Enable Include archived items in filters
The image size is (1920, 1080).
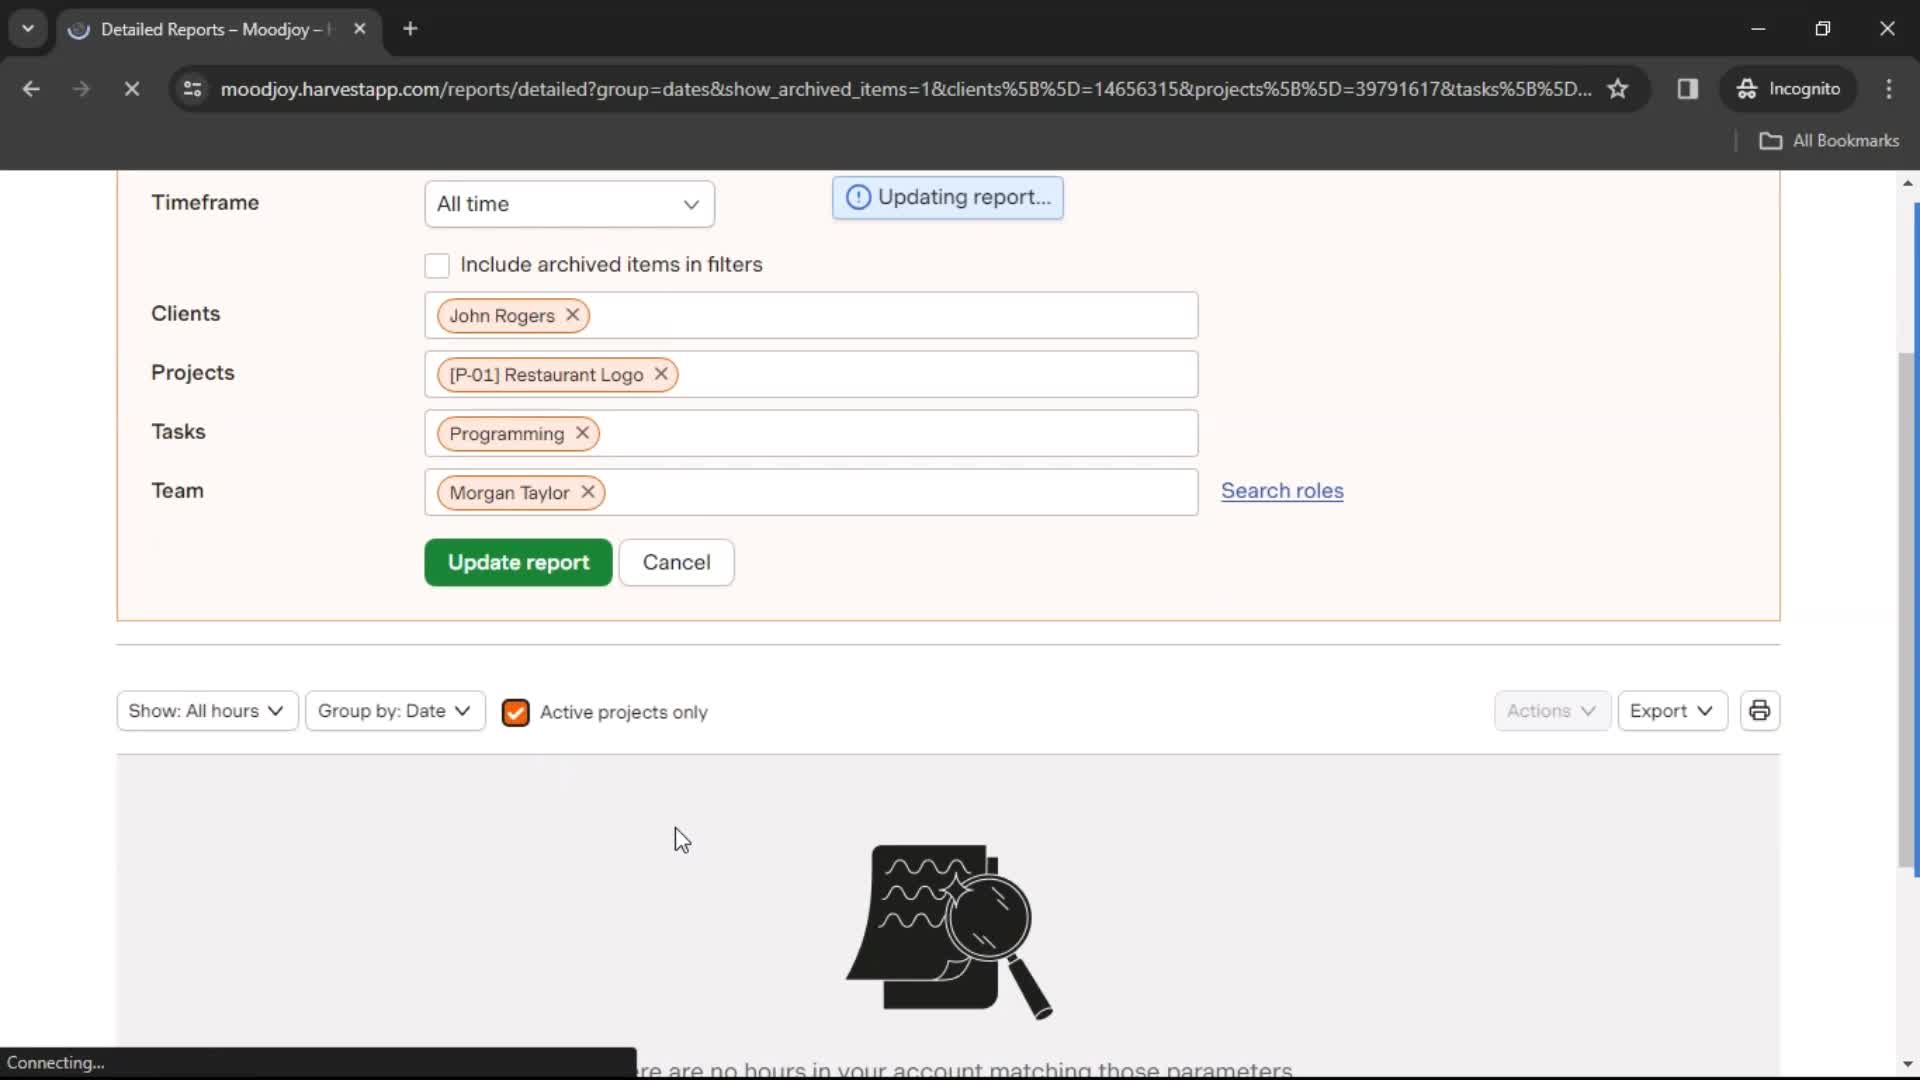click(x=436, y=264)
